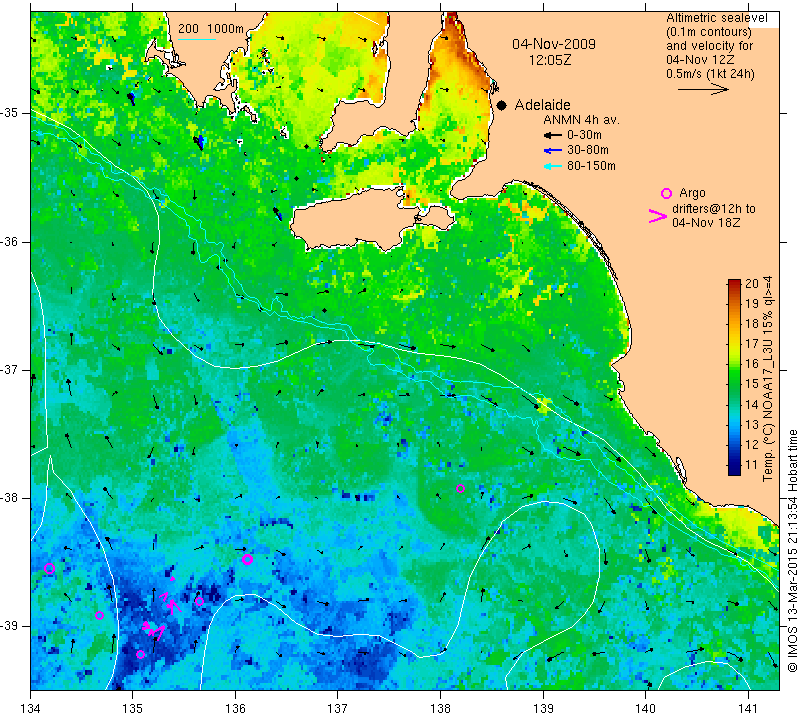Viewport: 800px width, 720px height.
Task: Click the '-39' latitude axis label
Action: (9, 626)
